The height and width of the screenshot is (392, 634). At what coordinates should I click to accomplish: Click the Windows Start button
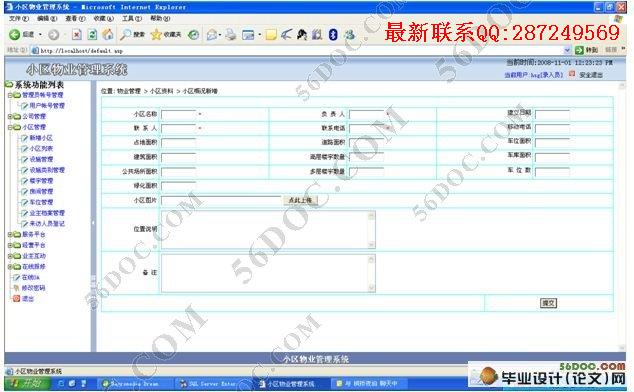(27, 383)
